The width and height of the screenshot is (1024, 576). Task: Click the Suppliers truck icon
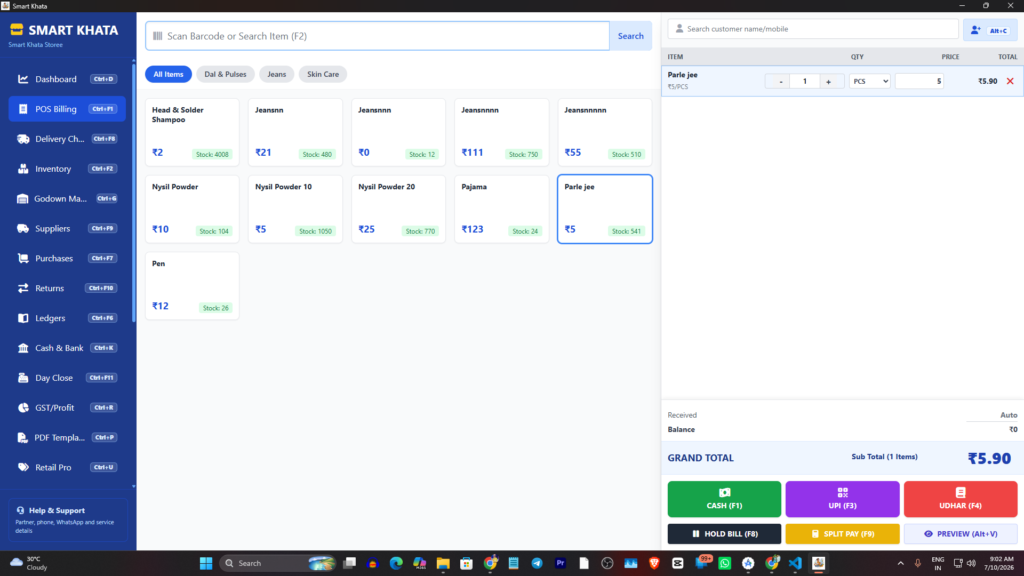(23, 229)
